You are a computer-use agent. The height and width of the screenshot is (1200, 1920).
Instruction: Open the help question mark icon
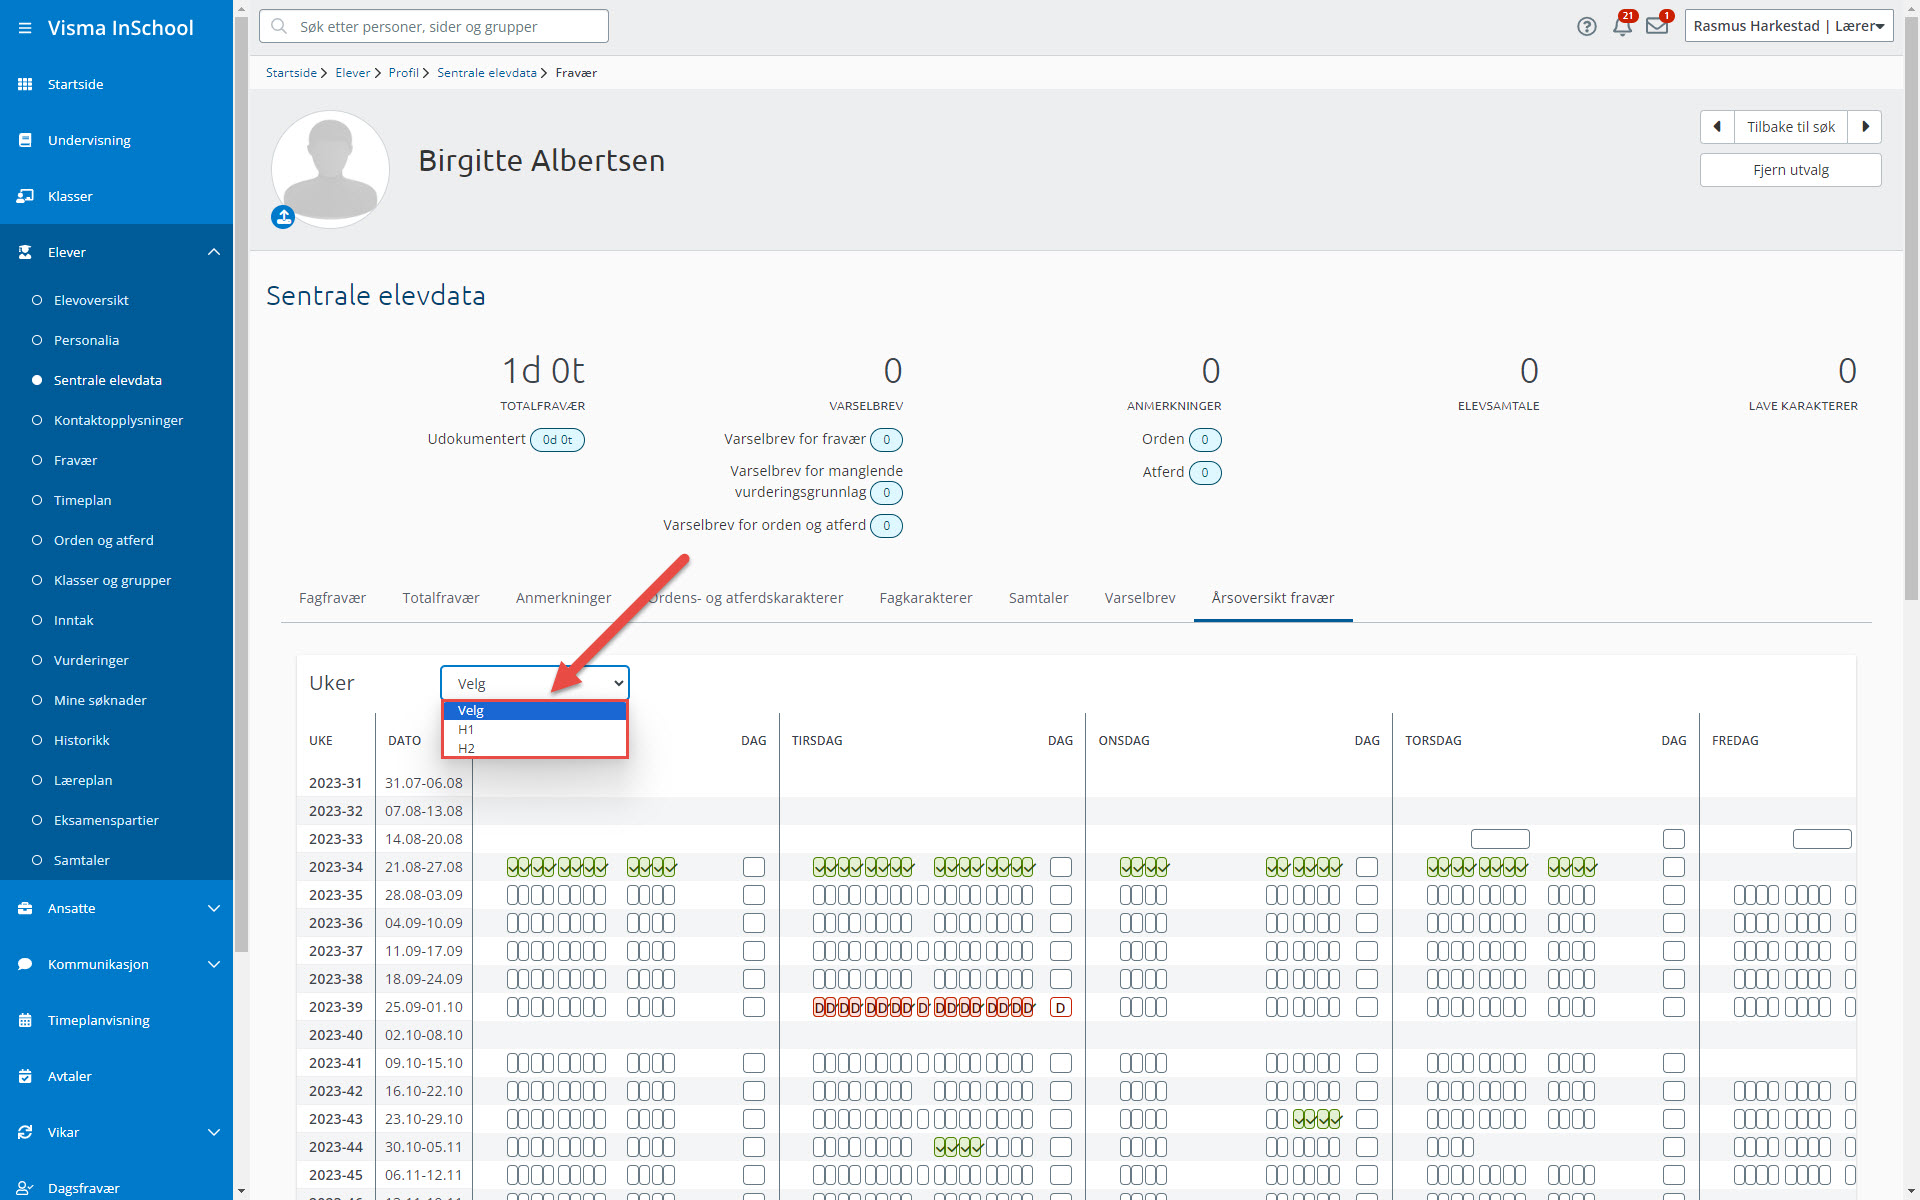point(1587,26)
